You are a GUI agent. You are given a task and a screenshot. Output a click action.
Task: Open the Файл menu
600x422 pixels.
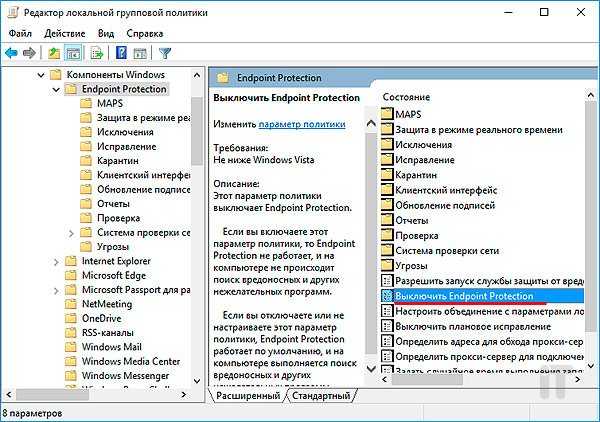[x=20, y=34]
